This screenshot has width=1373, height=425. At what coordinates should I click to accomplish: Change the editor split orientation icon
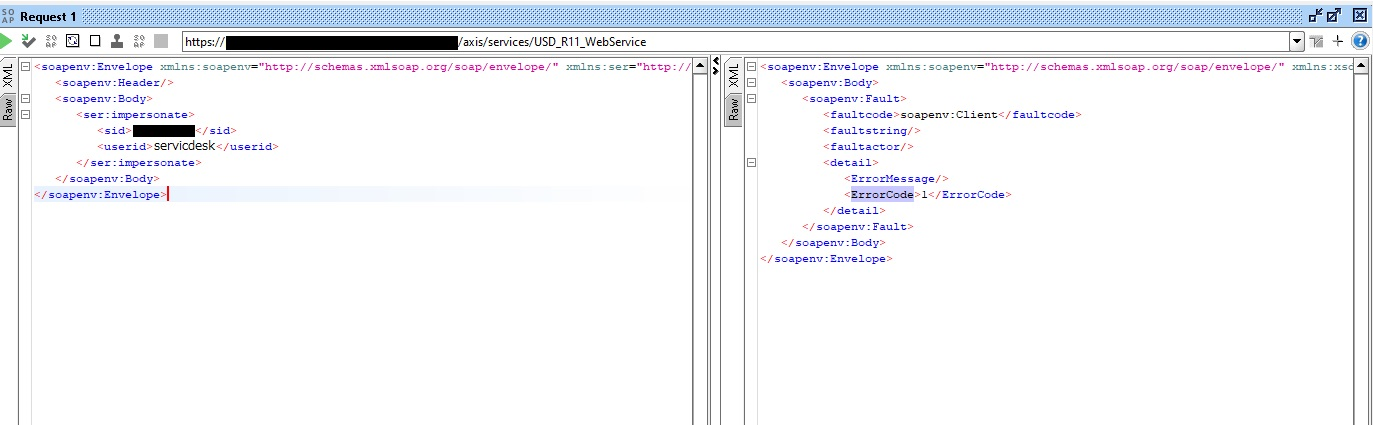coord(1315,41)
